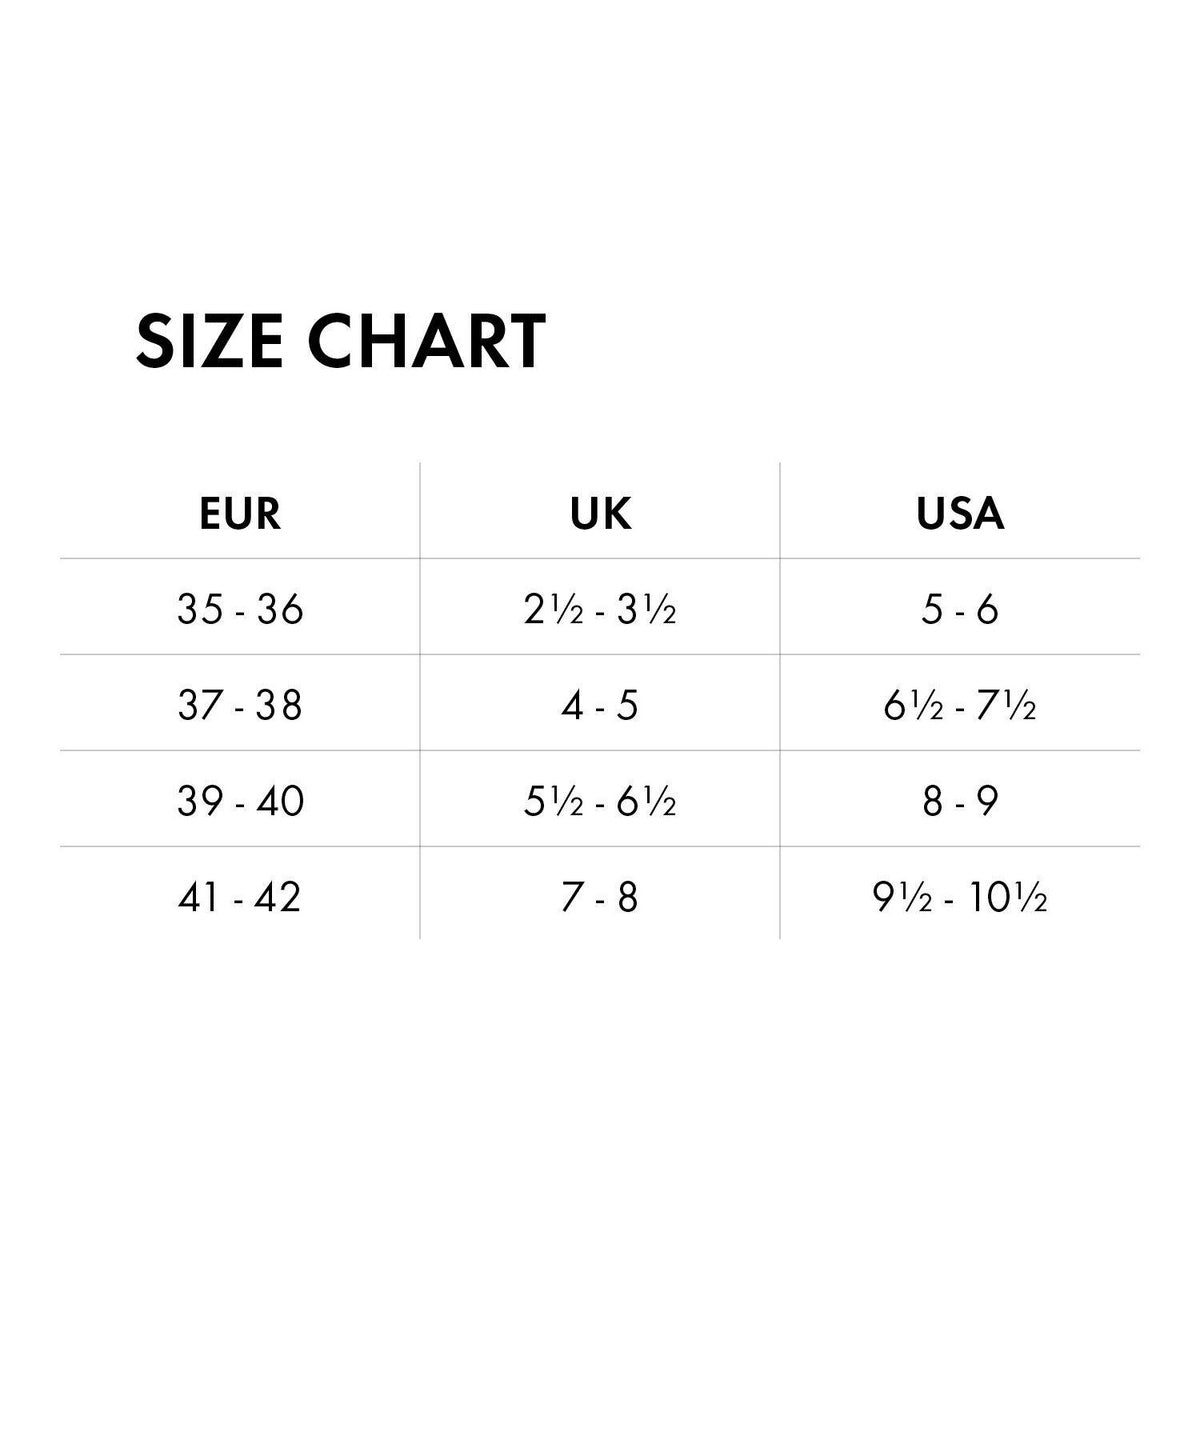Click the USA 5 - 6 cell
Image resolution: width=1200 pixels, height=1440 pixels.
(960, 609)
